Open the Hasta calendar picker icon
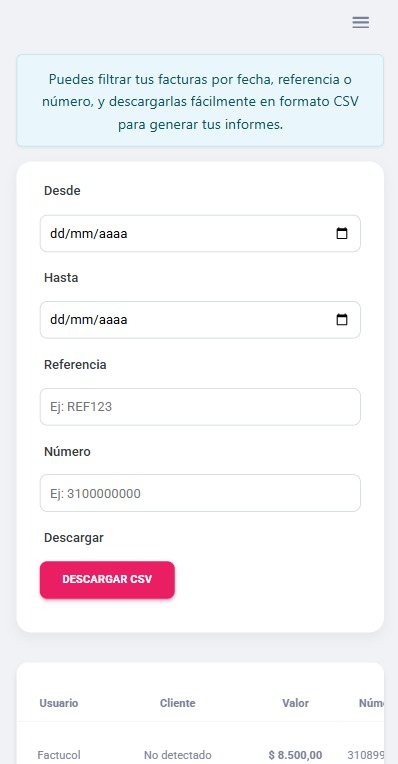The width and height of the screenshot is (398, 764). [342, 320]
